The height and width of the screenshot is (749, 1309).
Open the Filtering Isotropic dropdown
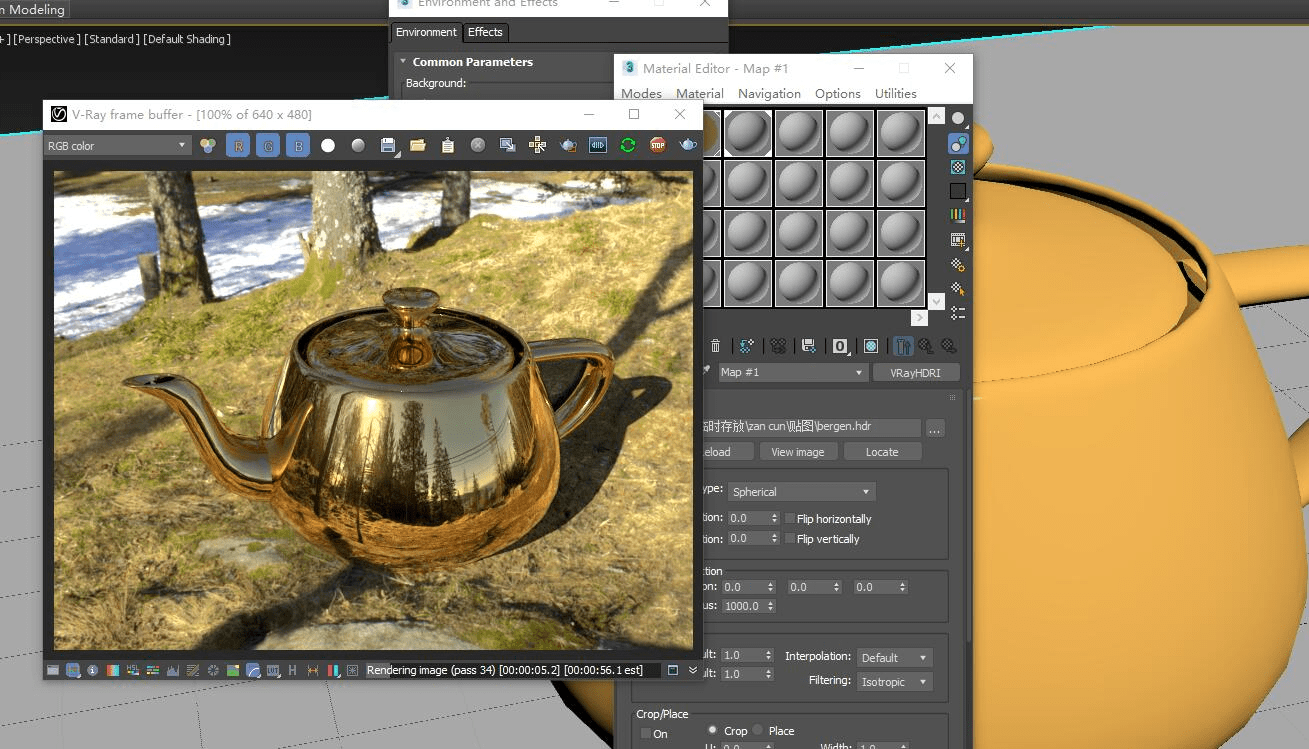pos(895,681)
